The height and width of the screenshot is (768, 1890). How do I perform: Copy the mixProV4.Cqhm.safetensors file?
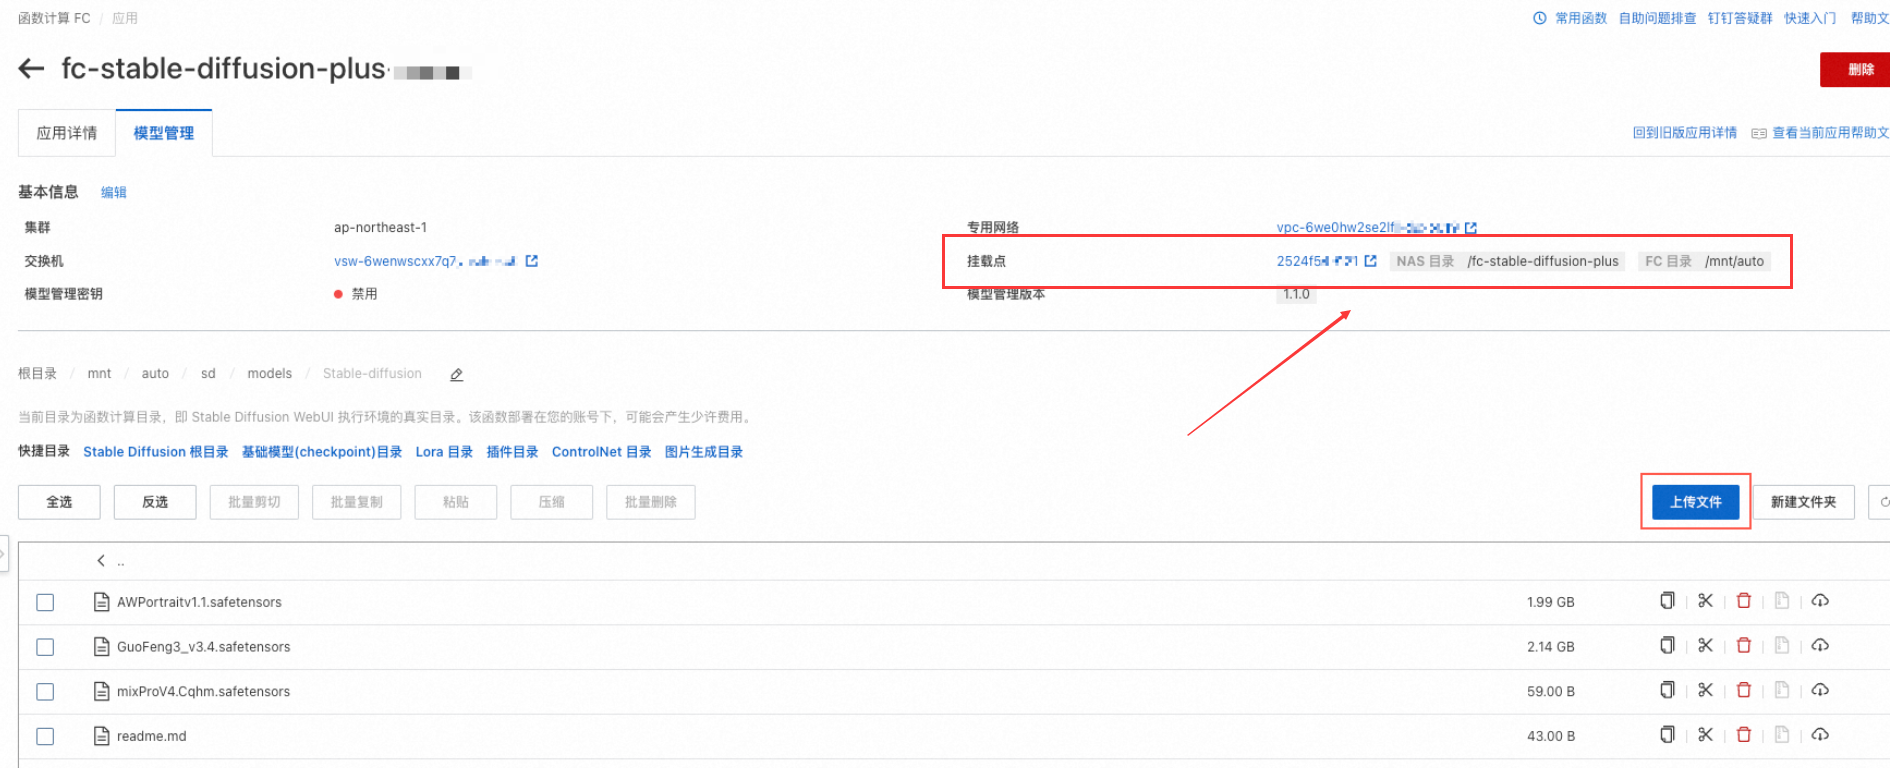click(x=1667, y=690)
